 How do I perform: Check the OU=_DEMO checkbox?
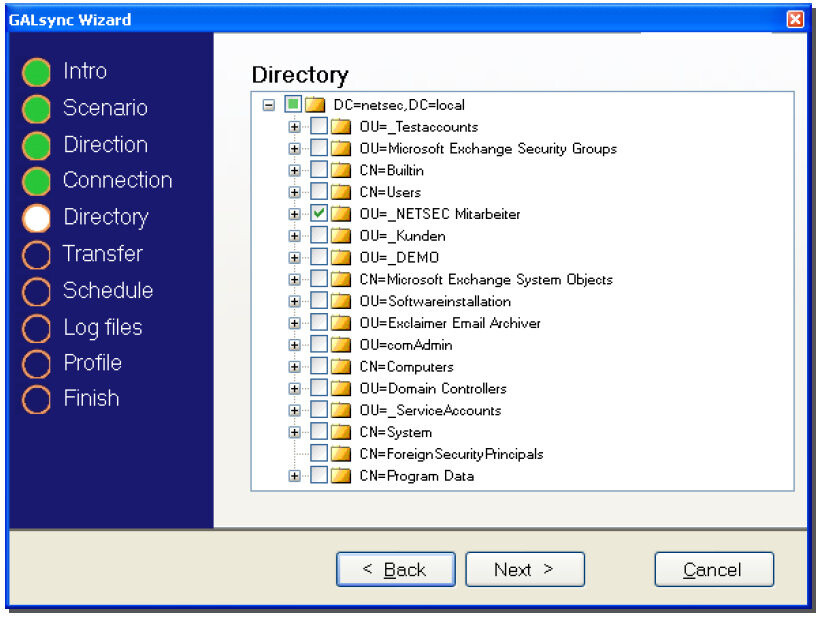(x=319, y=257)
